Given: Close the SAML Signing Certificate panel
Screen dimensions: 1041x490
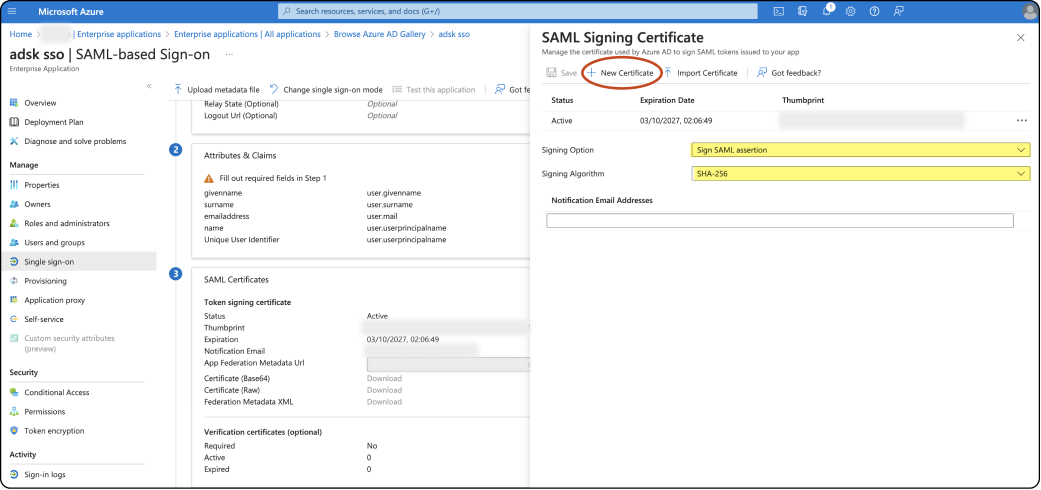Looking at the screenshot, I should 1020,38.
